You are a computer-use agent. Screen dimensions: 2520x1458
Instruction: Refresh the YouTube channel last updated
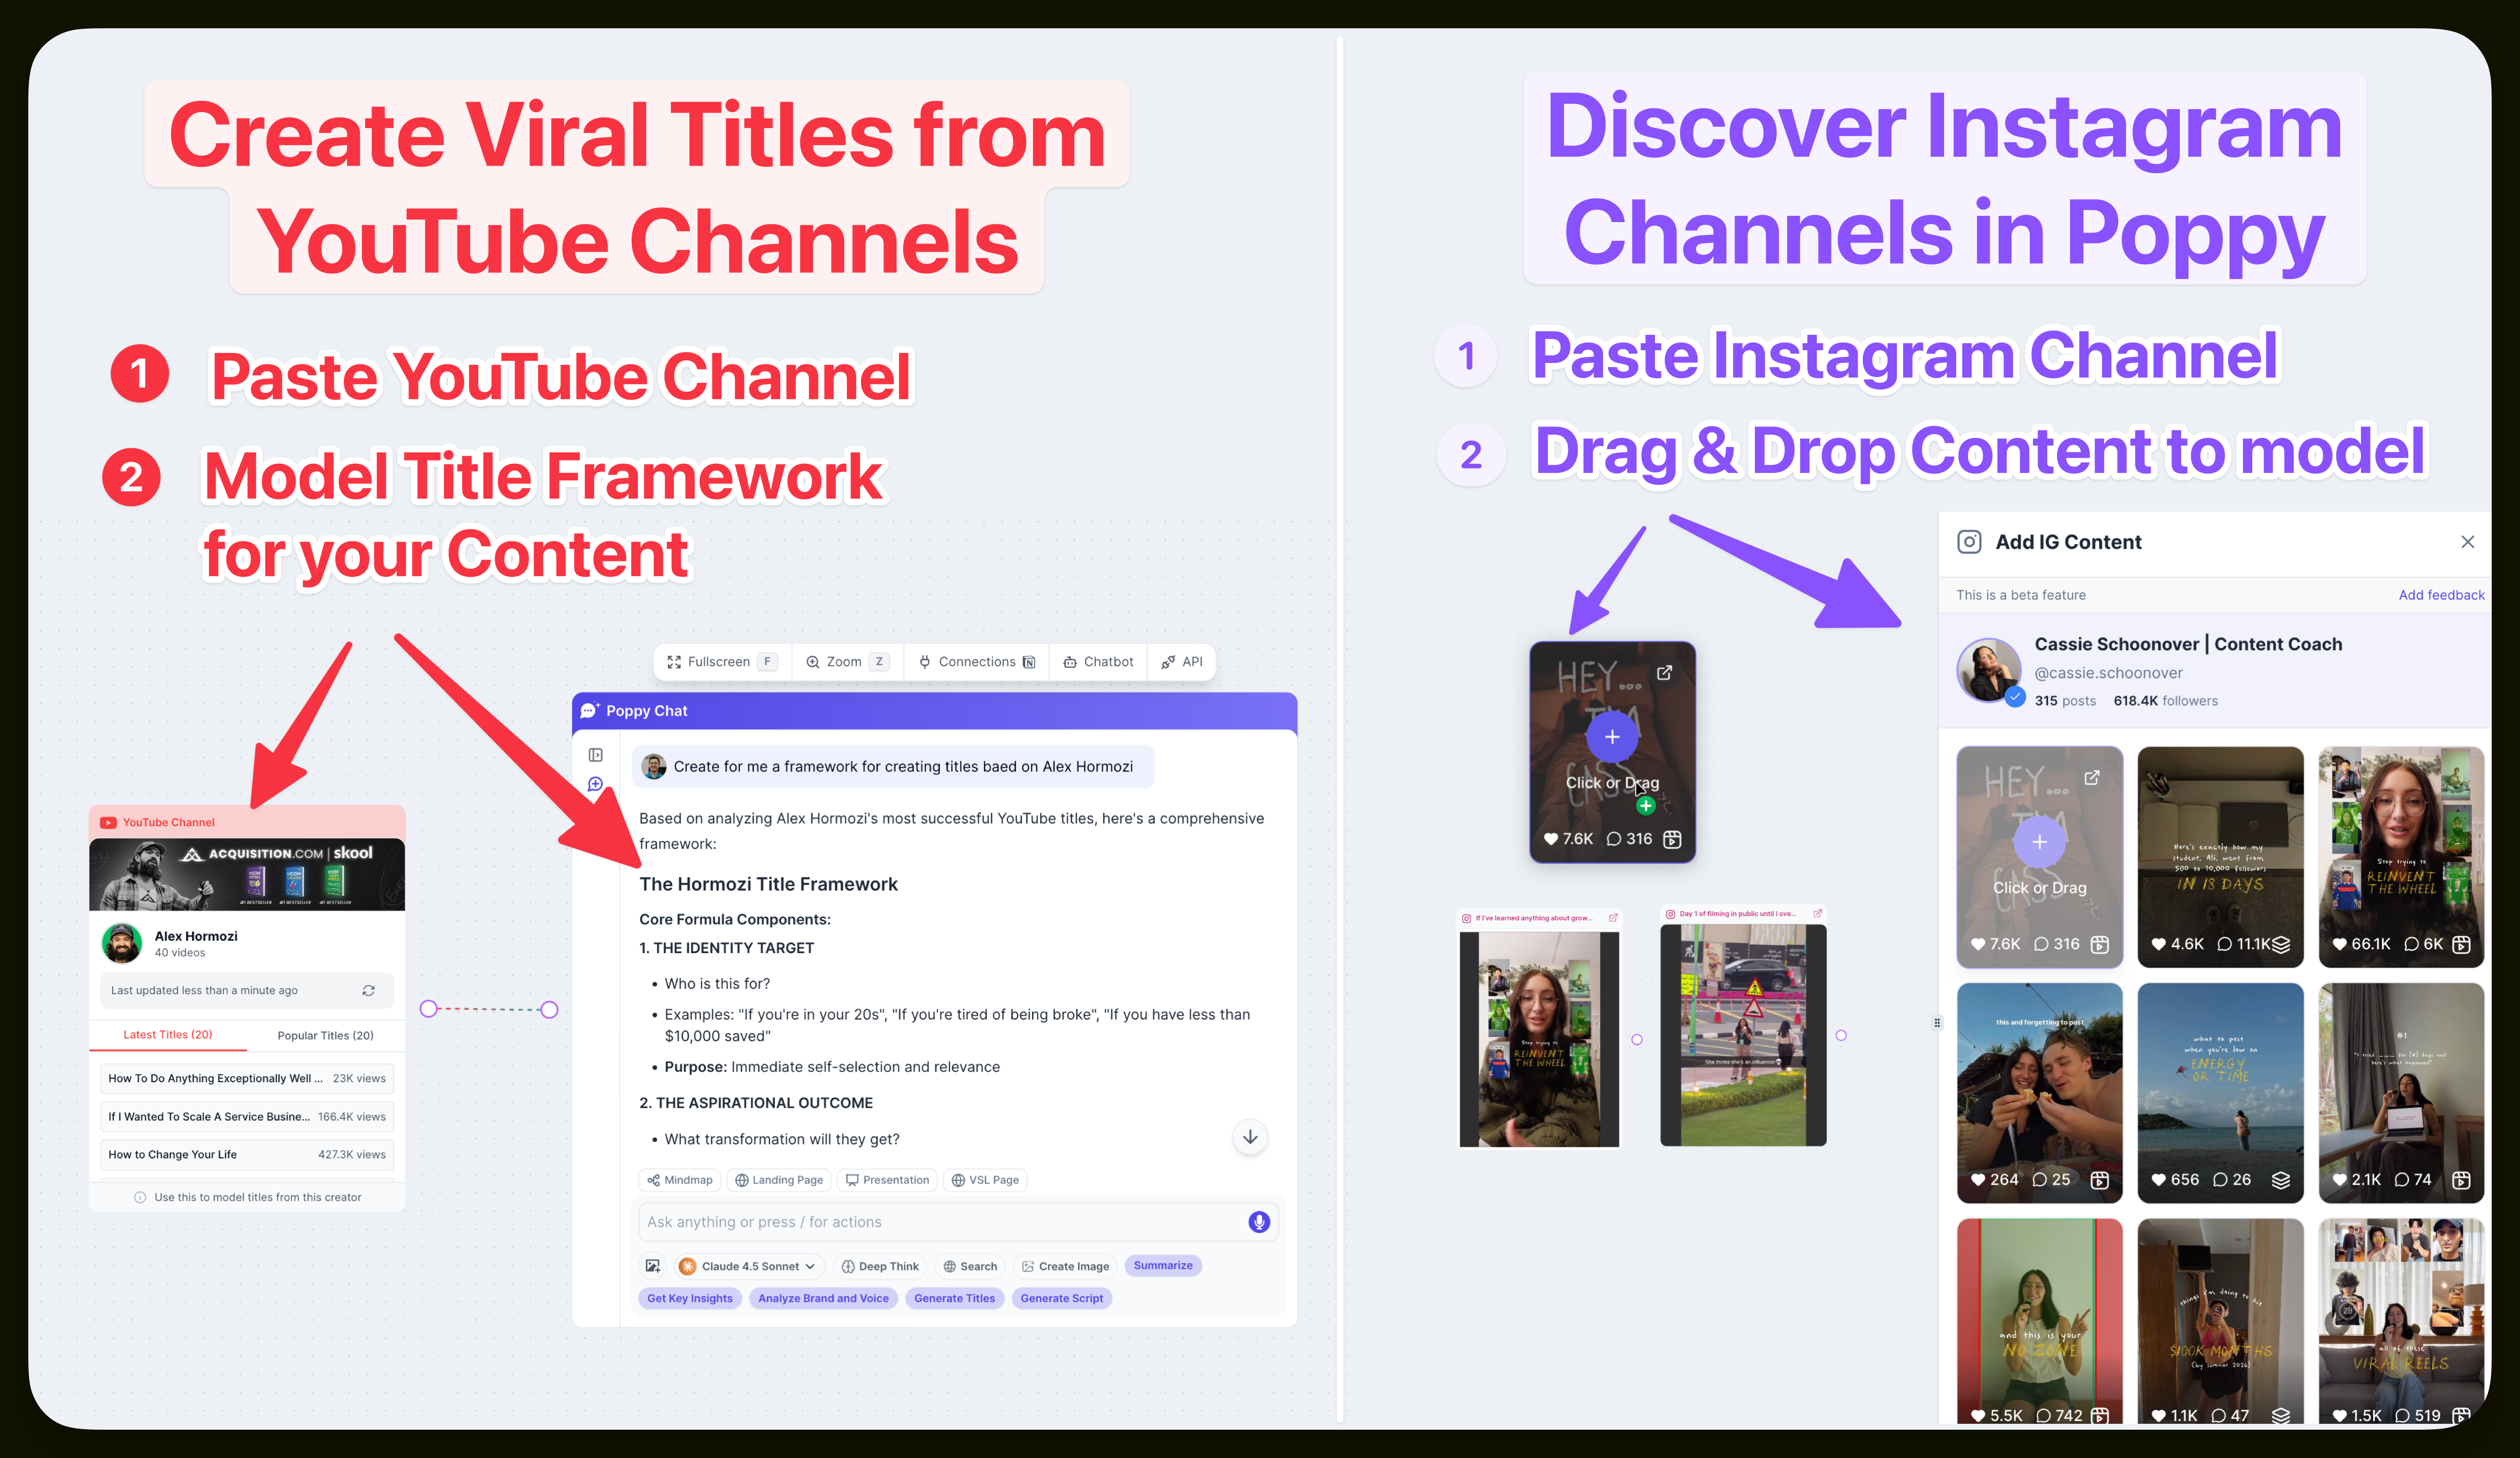(x=368, y=990)
